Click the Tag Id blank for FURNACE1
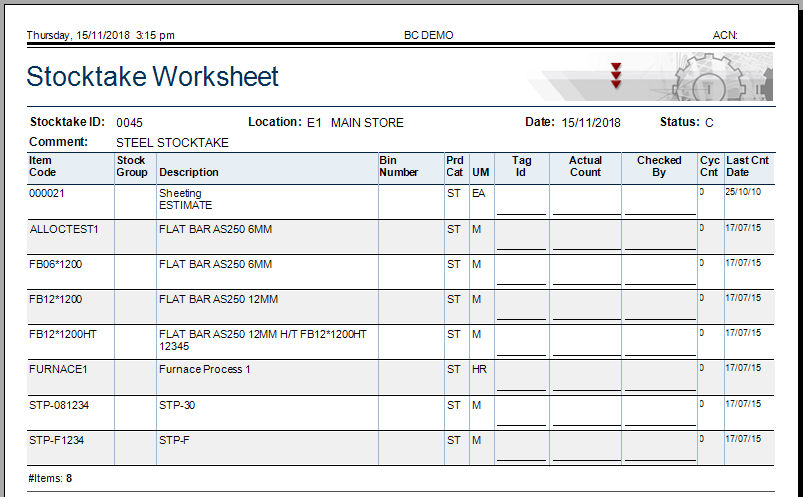 point(521,377)
